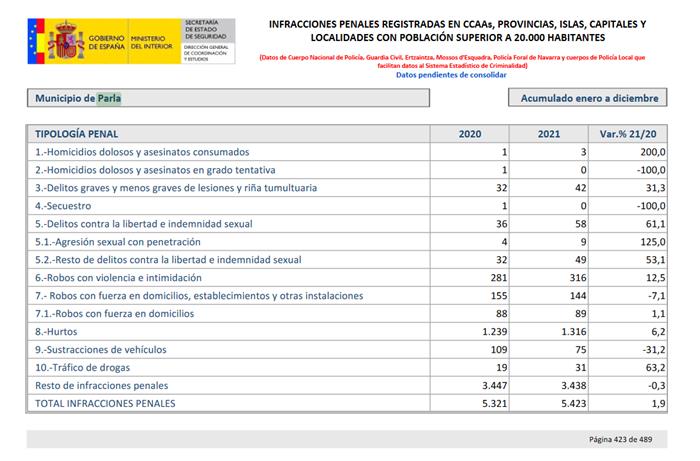Click the TIPOLOGÍA PENAL column header
The height and width of the screenshot is (461, 700).
tap(76, 133)
